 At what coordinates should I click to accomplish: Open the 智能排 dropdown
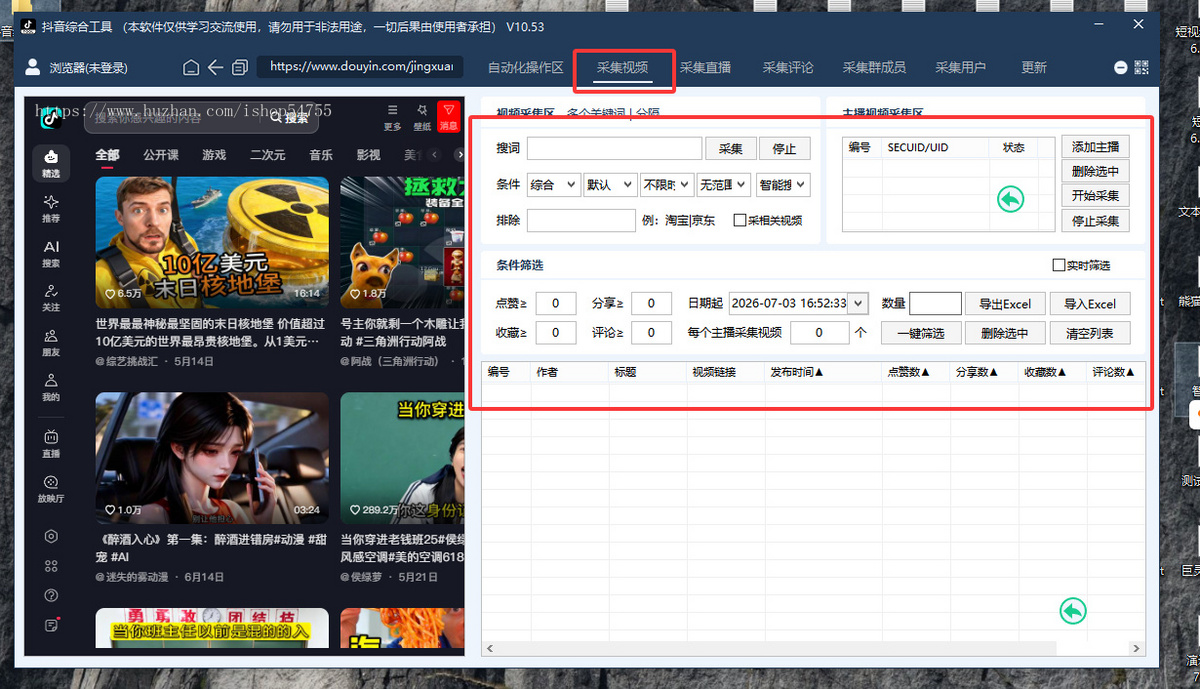(x=783, y=184)
